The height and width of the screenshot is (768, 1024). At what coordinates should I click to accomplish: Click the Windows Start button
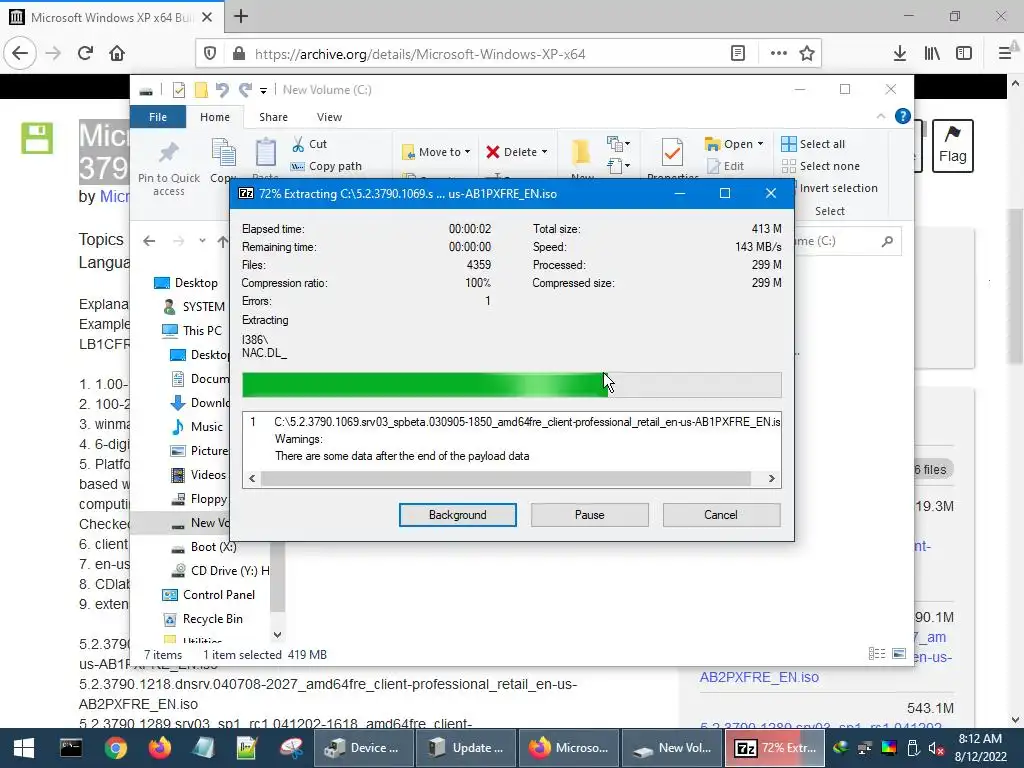pos(24,748)
